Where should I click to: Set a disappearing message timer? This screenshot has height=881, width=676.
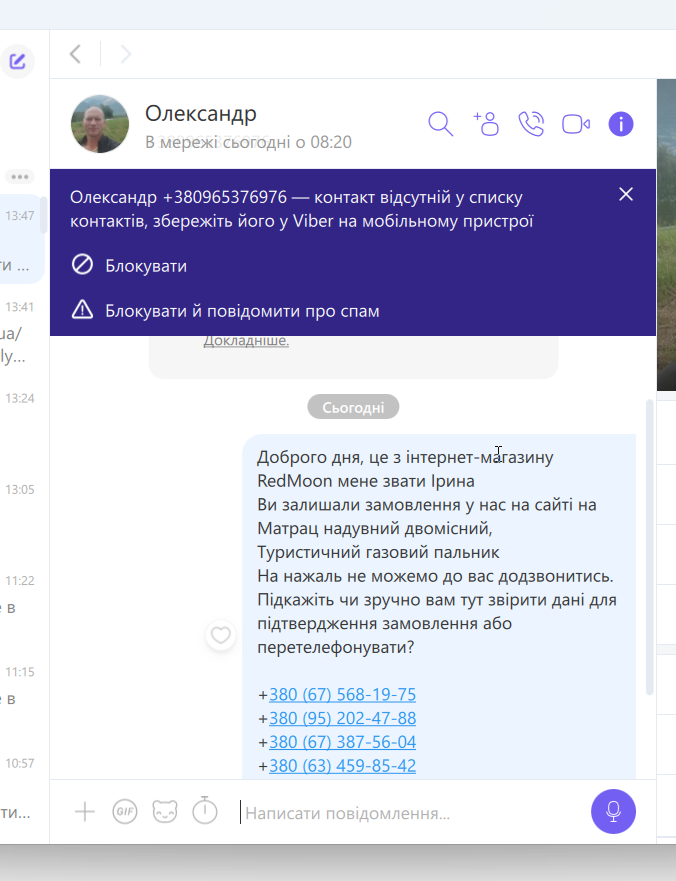click(x=205, y=811)
